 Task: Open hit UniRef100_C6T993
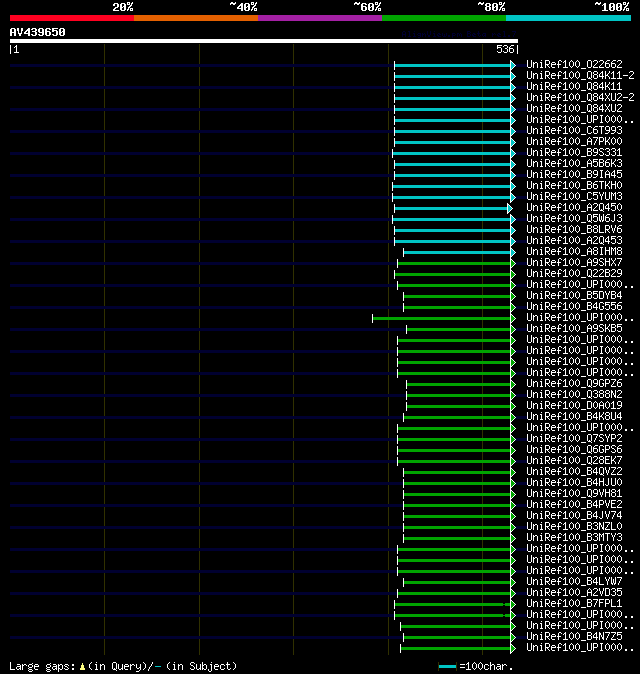pyautogui.click(x=574, y=130)
